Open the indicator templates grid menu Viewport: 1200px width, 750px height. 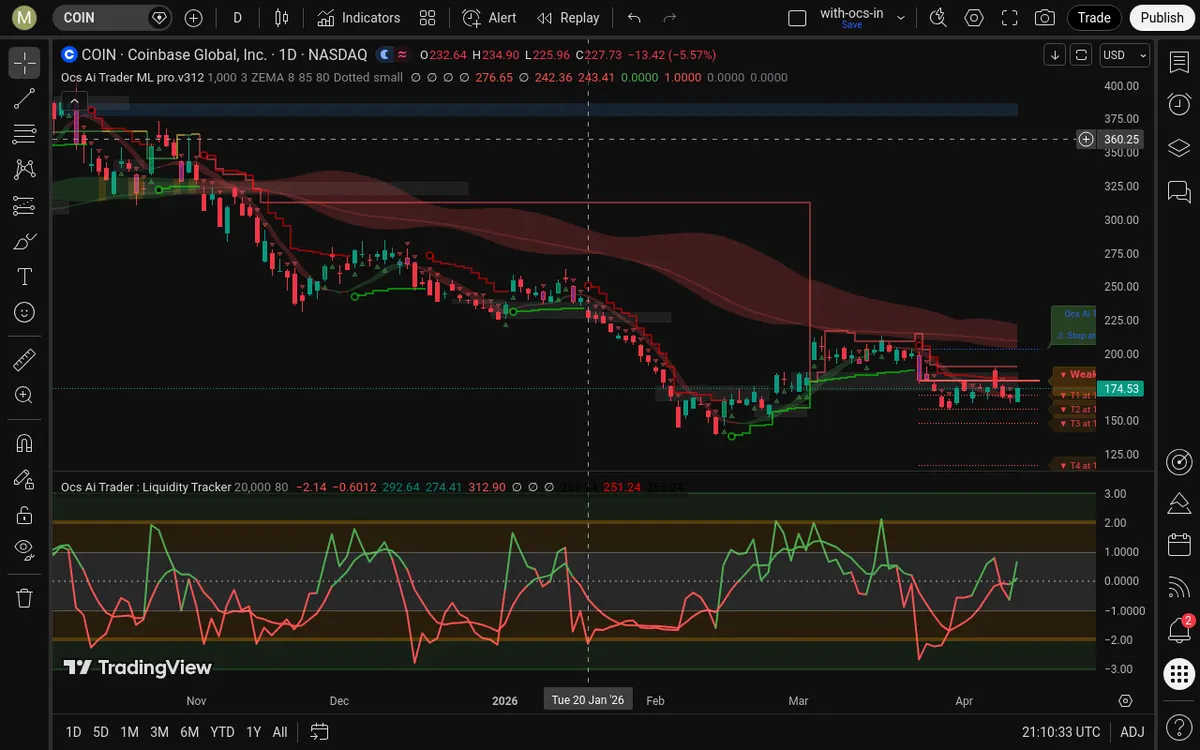click(x=428, y=18)
